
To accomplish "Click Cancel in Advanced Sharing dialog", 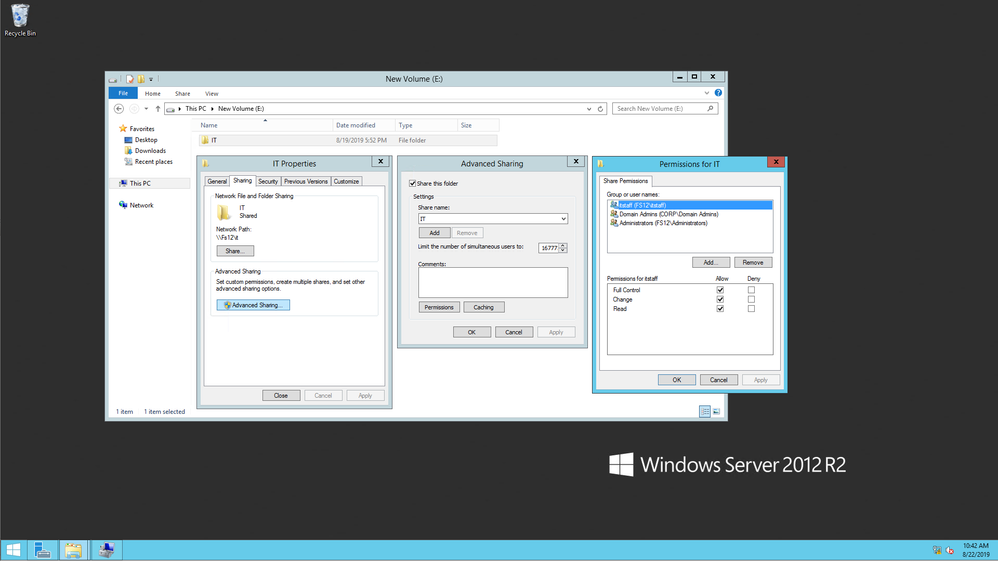I will (514, 332).
